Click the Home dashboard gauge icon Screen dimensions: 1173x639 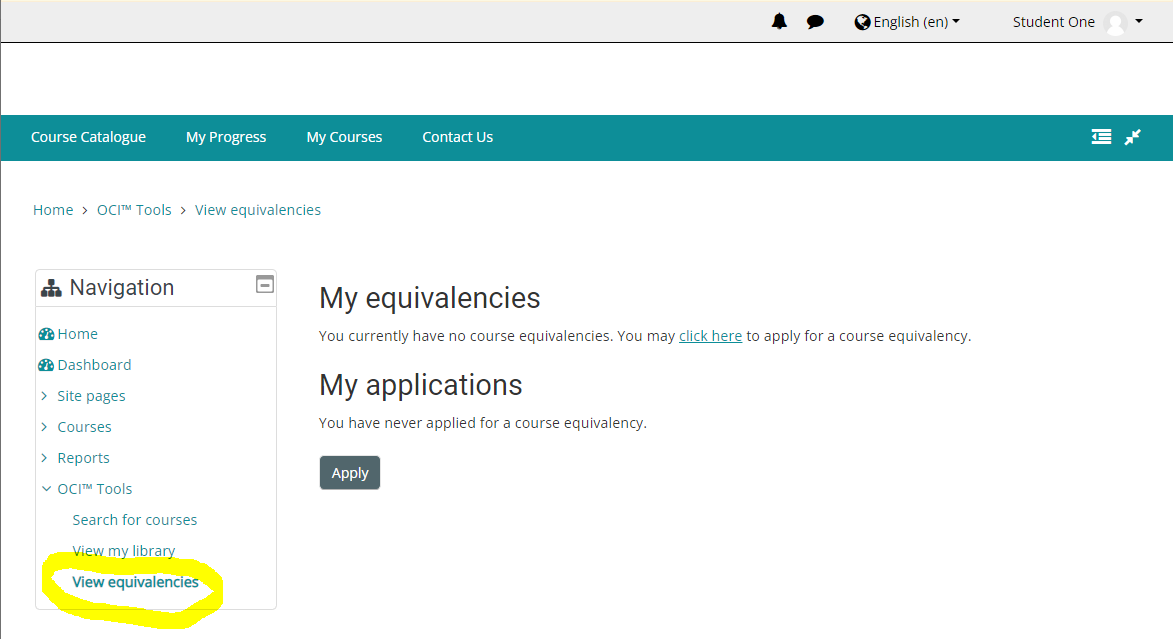(x=46, y=334)
